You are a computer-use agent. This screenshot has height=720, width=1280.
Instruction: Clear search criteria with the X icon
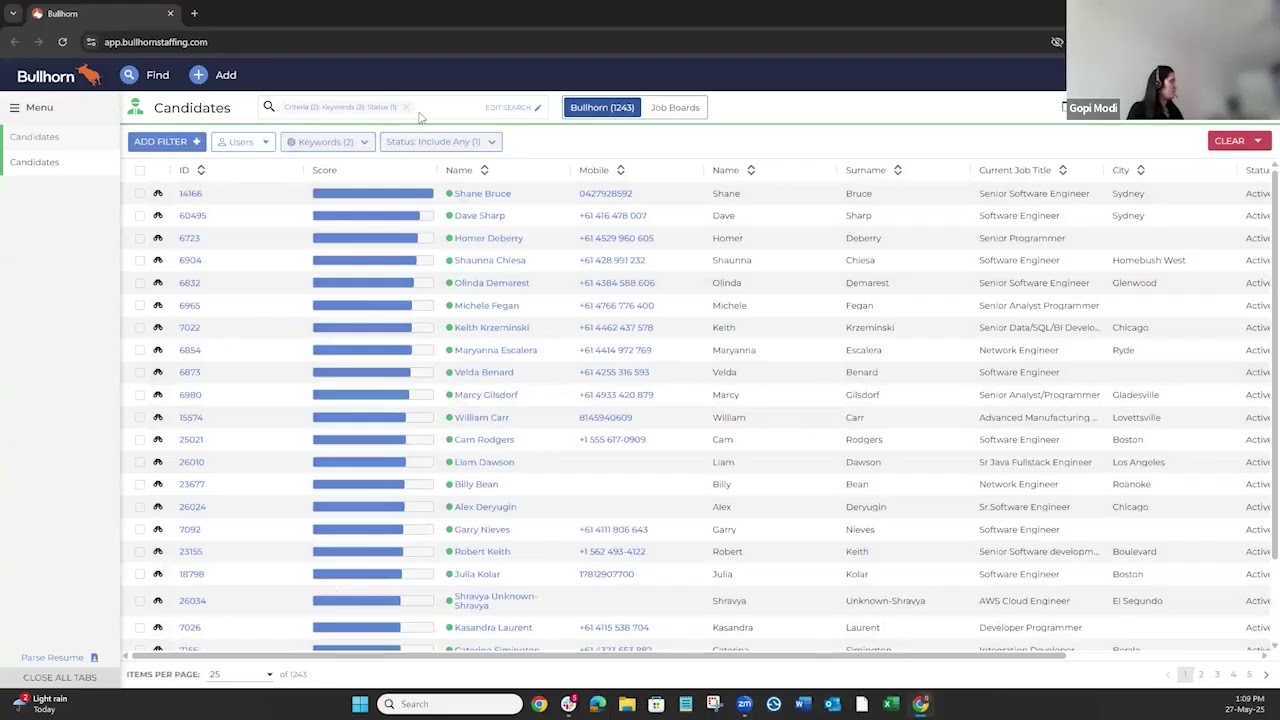(x=406, y=107)
